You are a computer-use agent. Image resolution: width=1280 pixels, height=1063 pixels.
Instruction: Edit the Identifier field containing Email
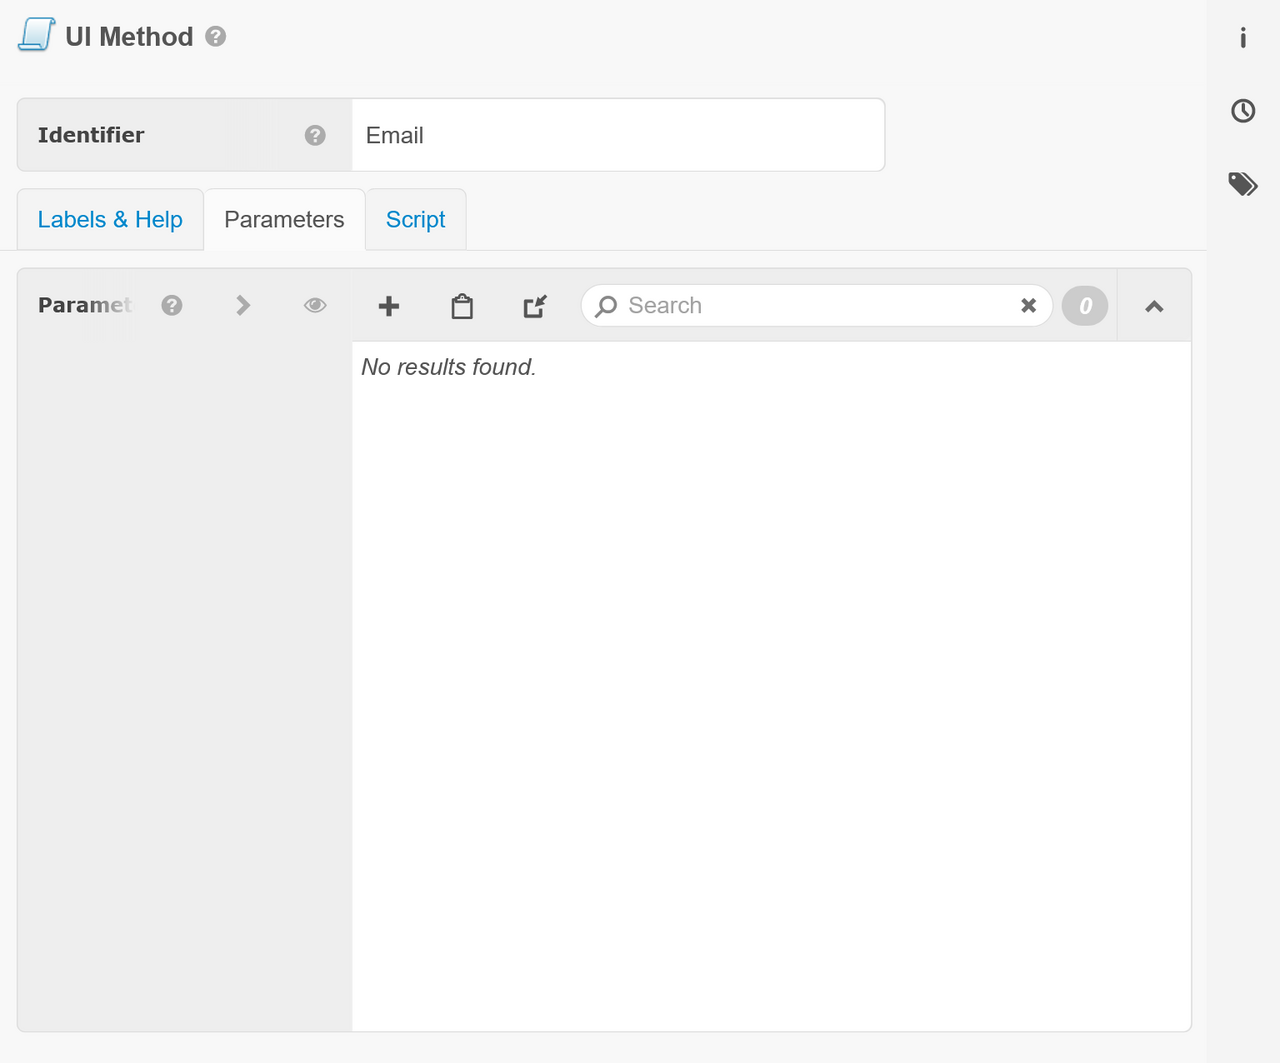pyautogui.click(x=618, y=135)
